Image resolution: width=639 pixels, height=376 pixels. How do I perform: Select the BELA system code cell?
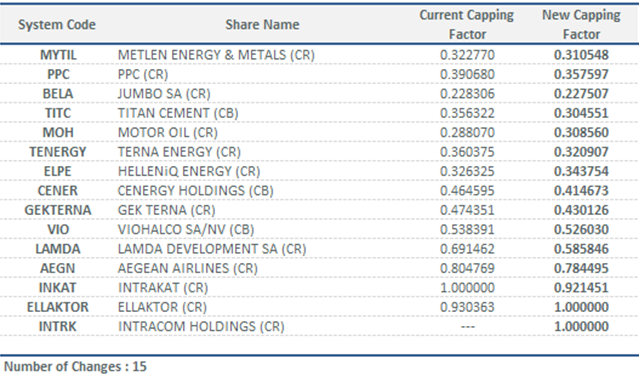[x=58, y=94]
